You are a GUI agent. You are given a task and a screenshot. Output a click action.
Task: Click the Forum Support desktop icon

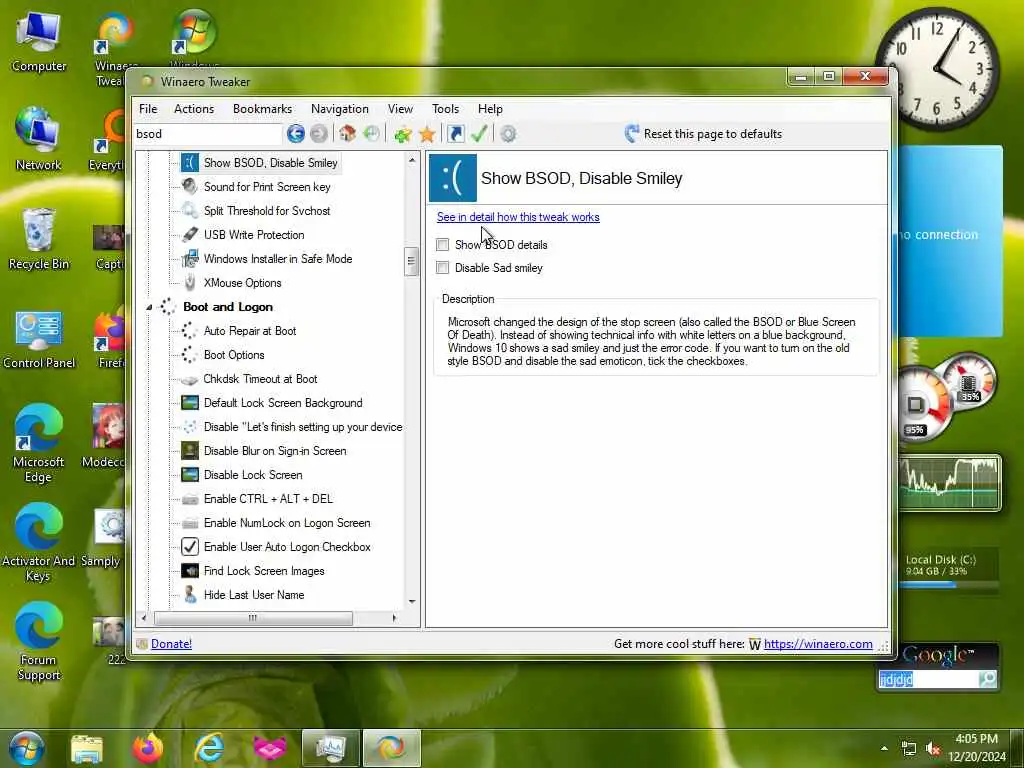39,643
